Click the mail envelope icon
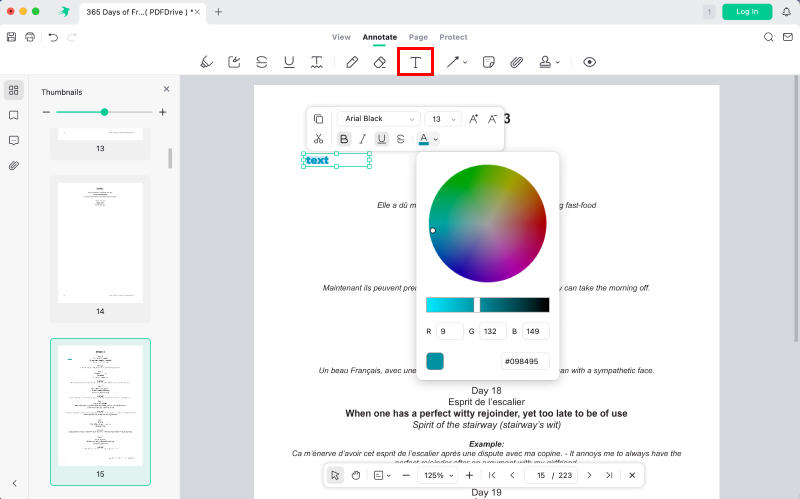 788,37
